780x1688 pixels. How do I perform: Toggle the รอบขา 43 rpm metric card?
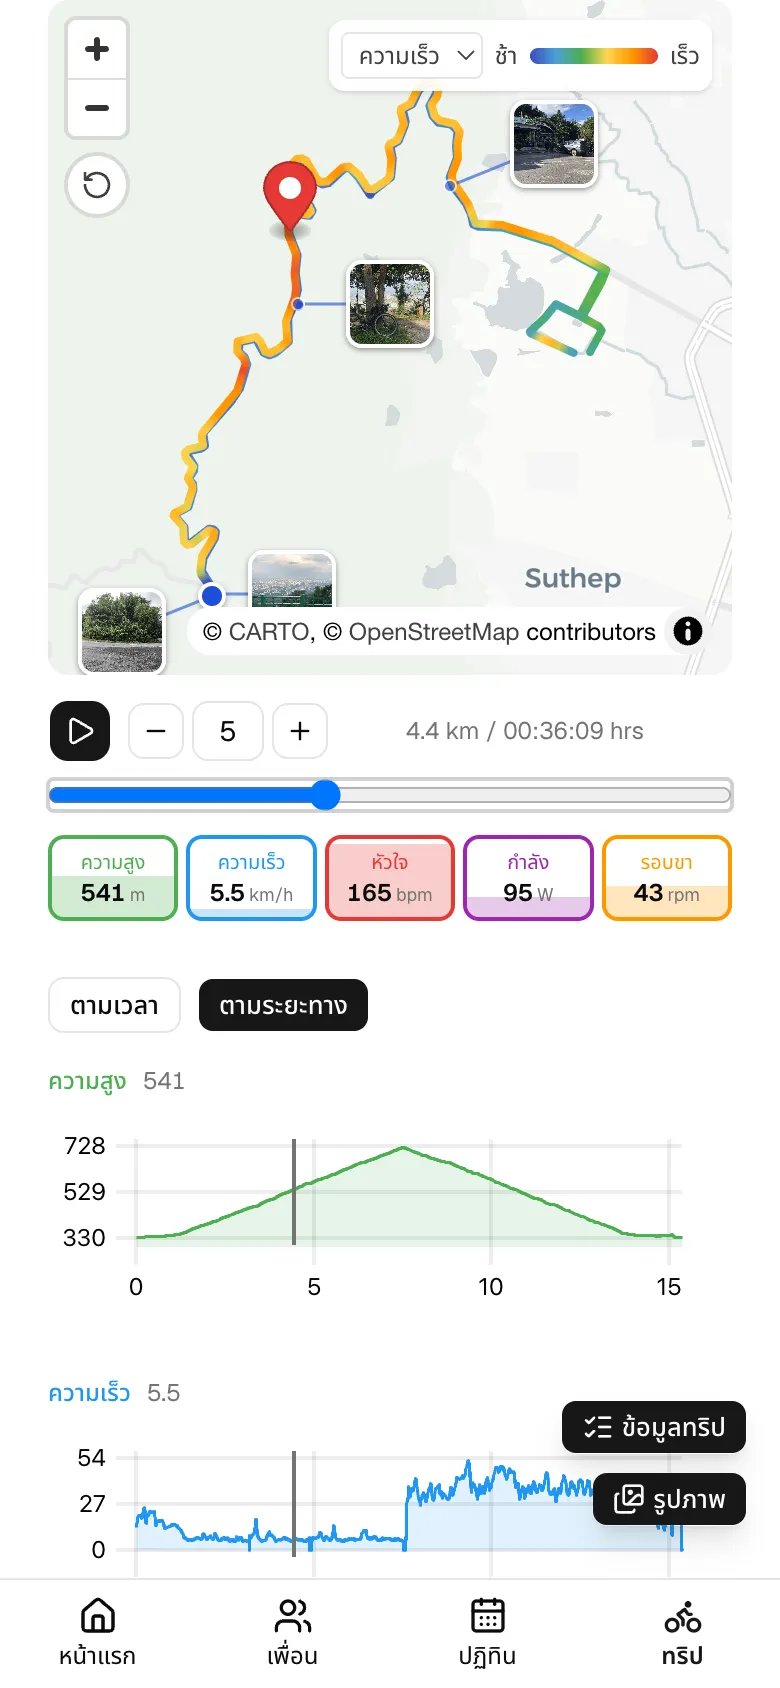tap(667, 878)
